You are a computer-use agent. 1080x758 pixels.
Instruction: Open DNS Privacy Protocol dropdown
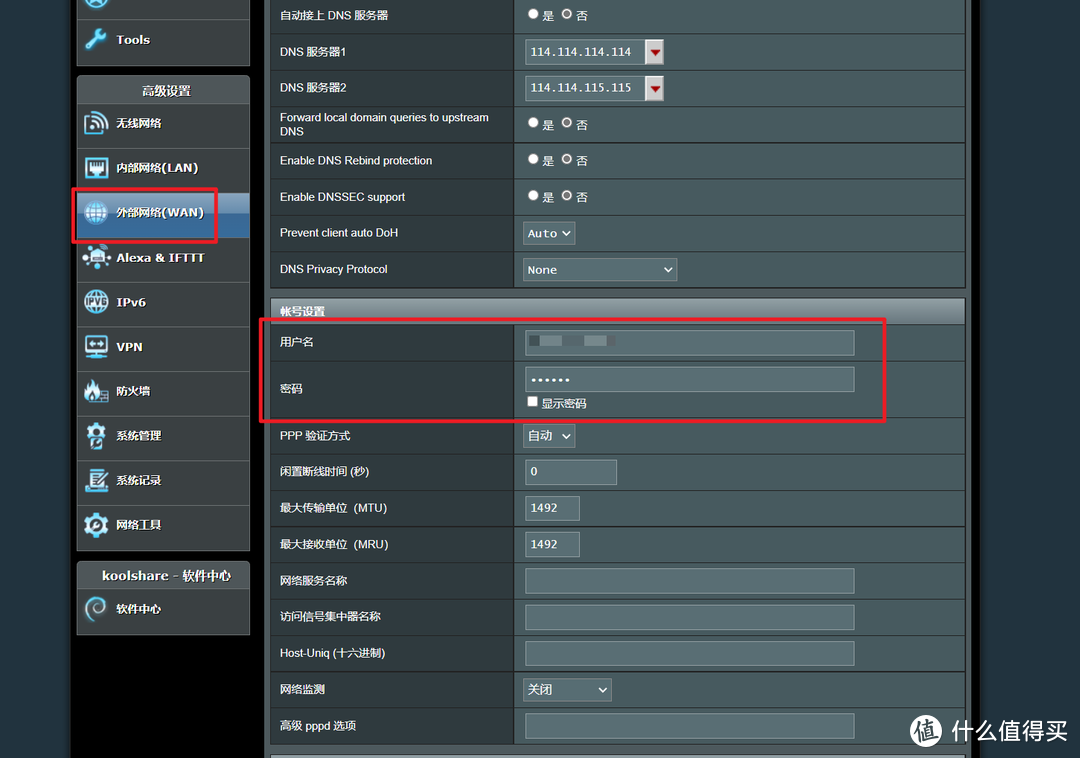[x=600, y=270]
